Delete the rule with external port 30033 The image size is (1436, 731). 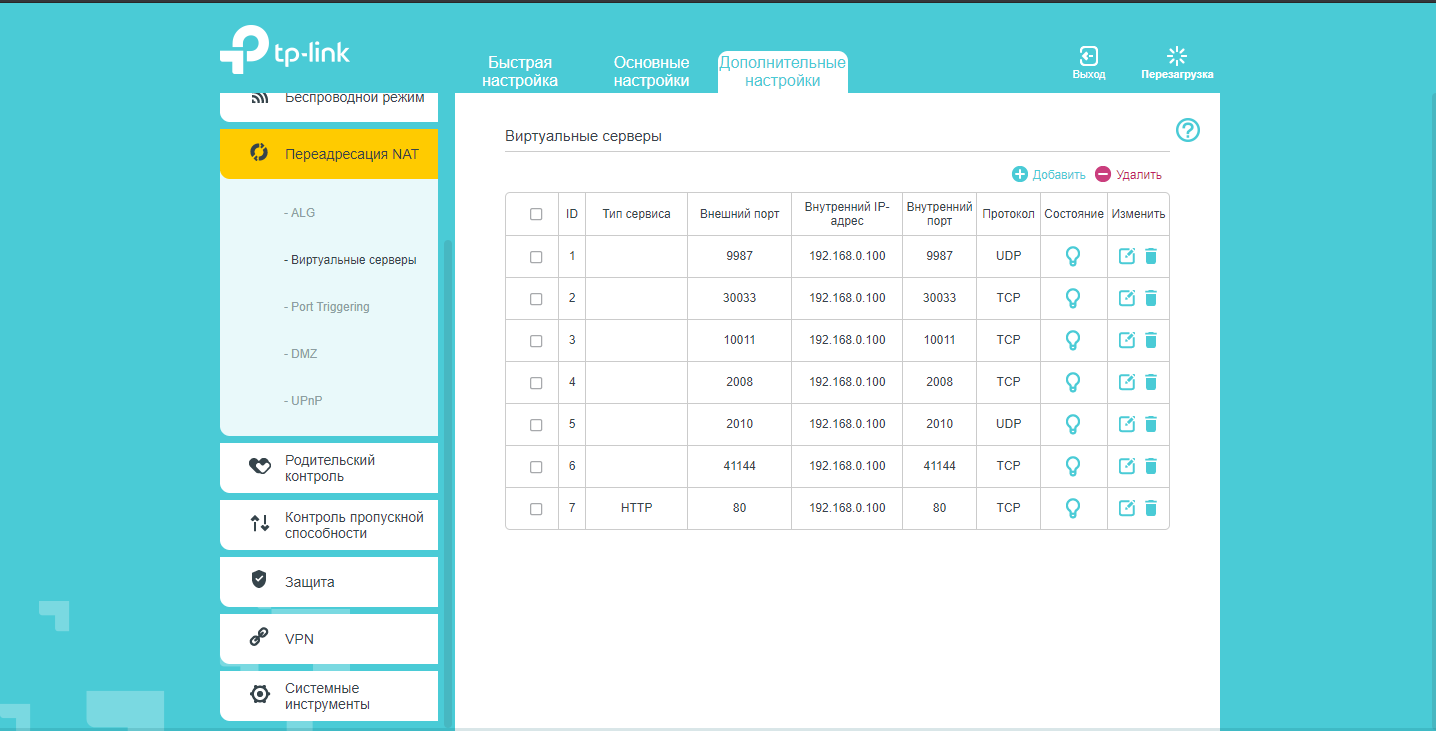[1150, 298]
